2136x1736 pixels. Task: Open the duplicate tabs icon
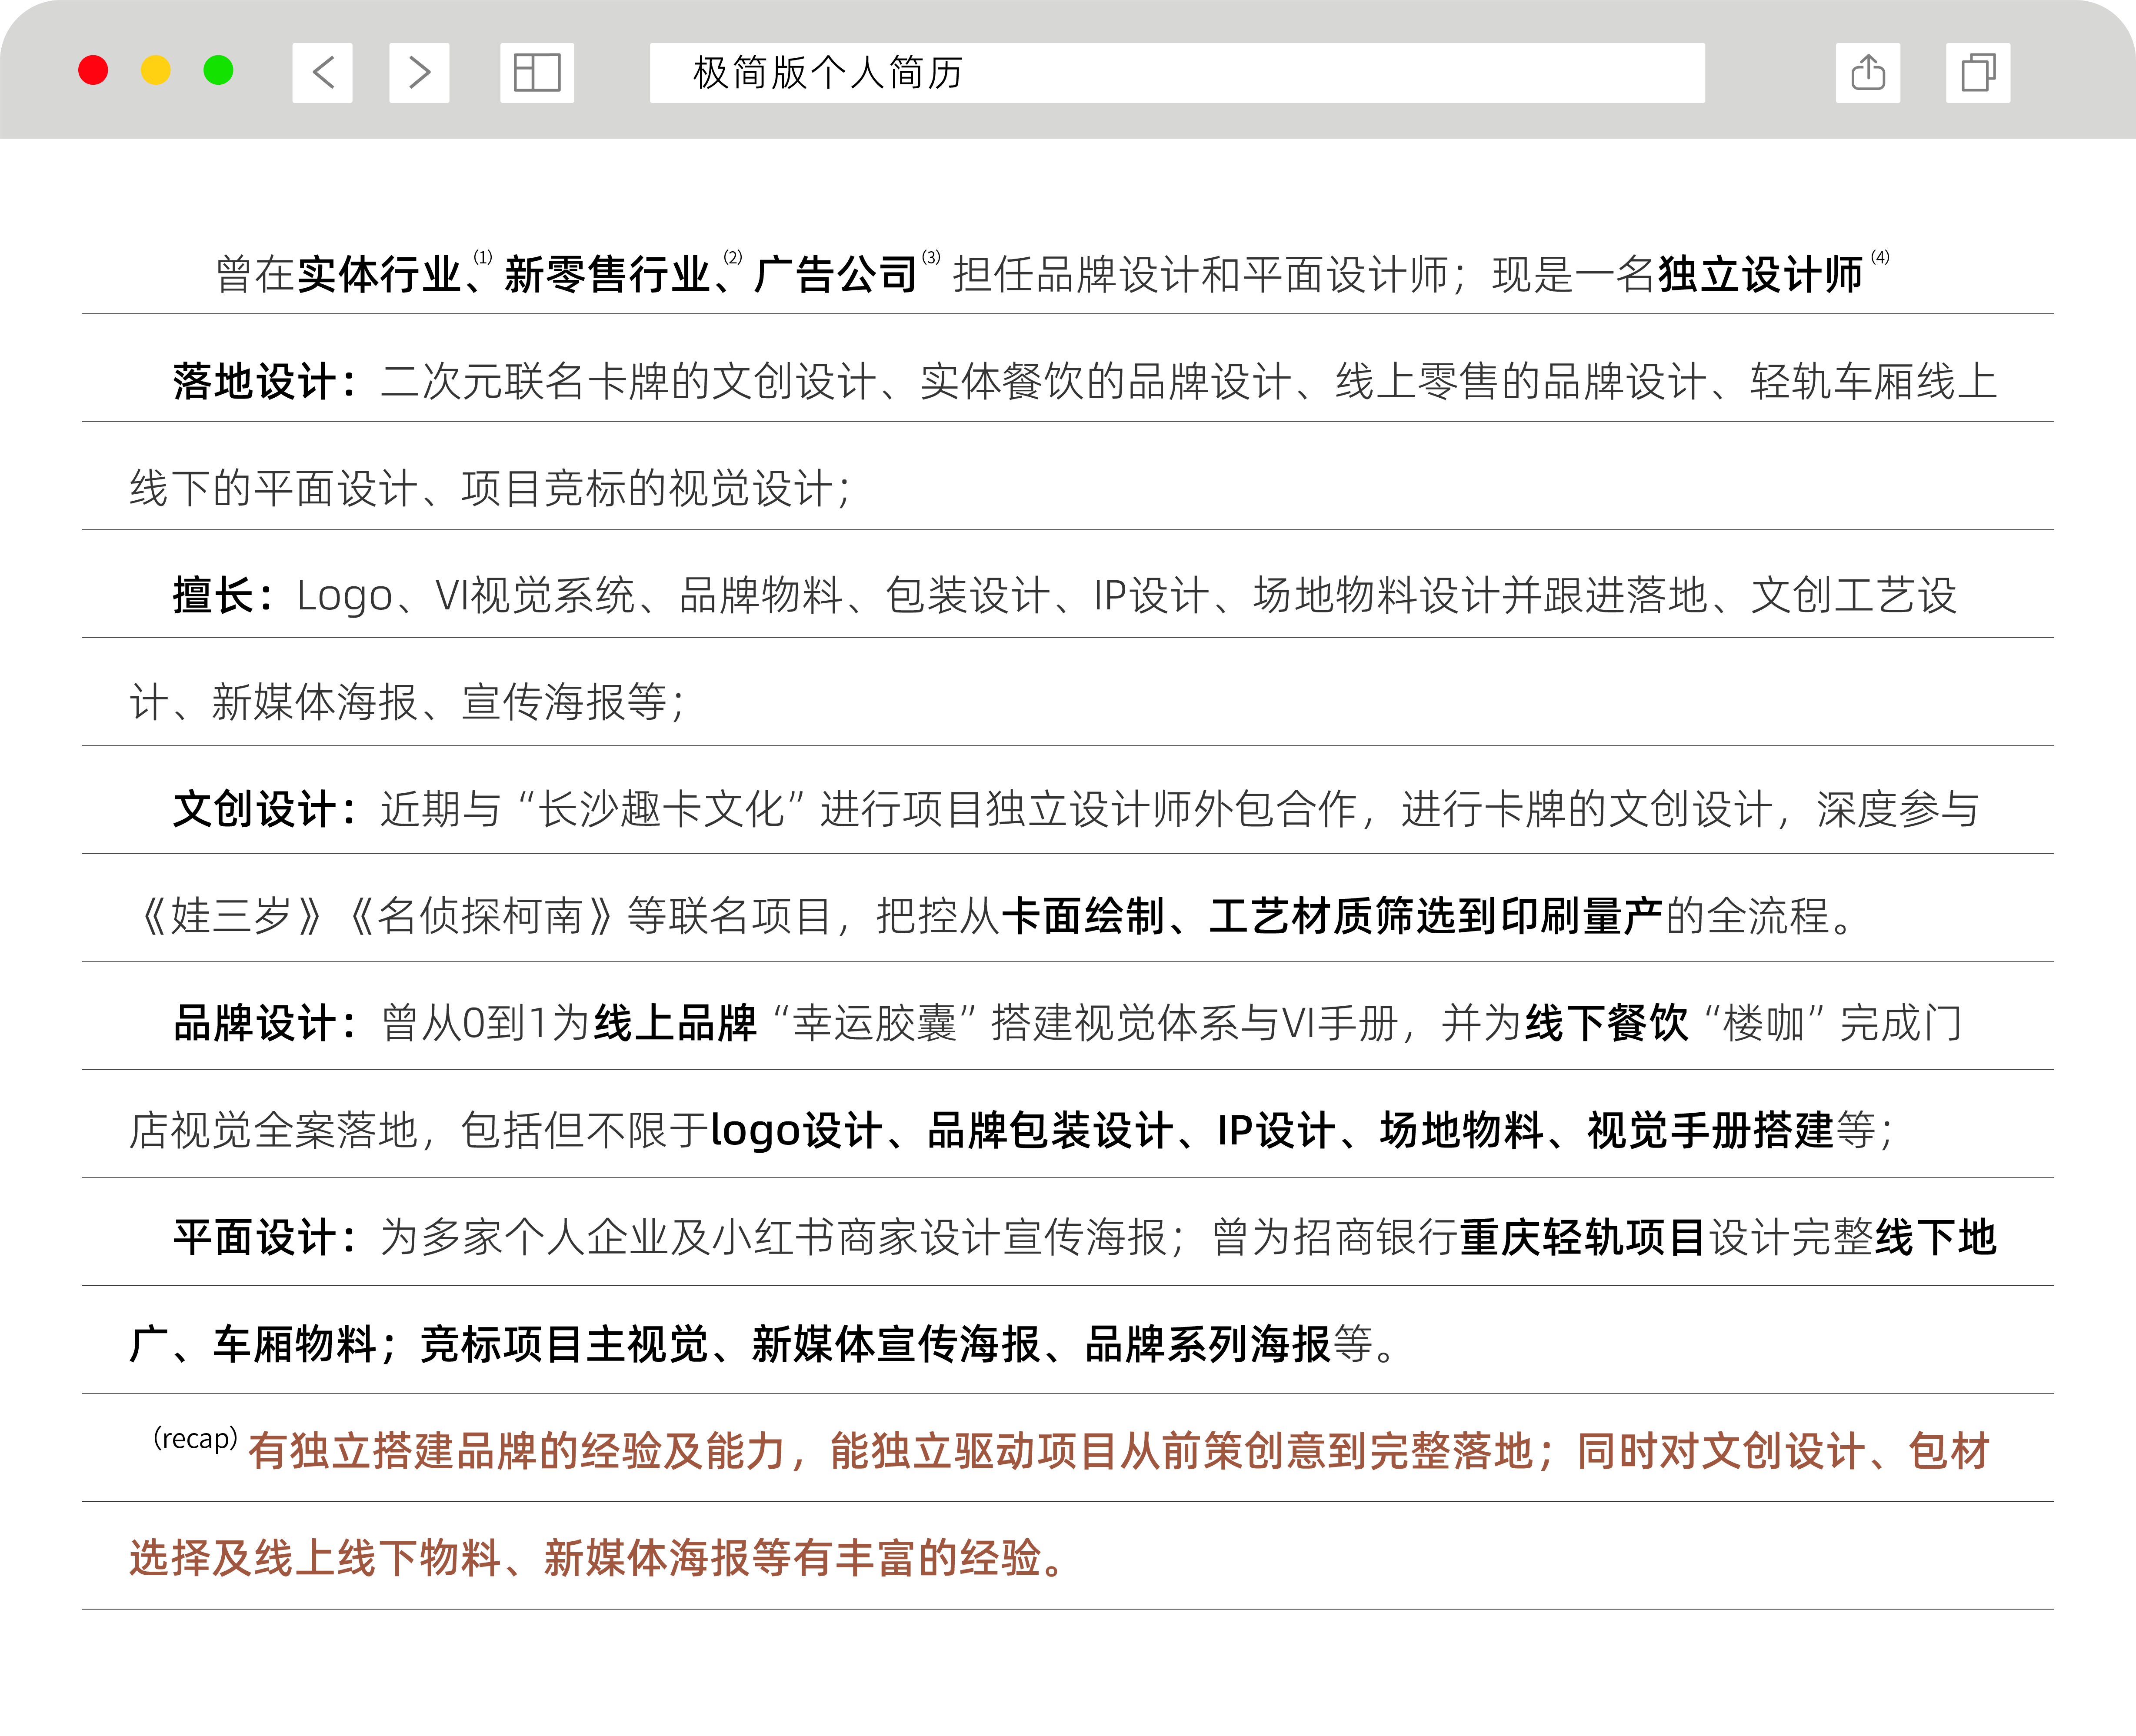(1978, 72)
